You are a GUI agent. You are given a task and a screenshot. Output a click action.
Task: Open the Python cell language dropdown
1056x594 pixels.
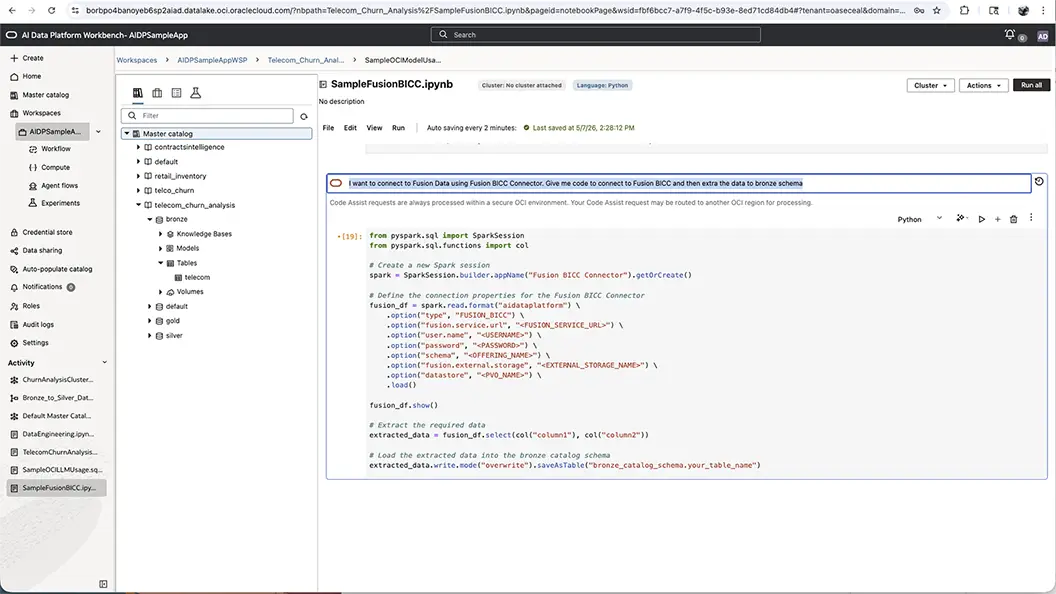[x=919, y=219]
